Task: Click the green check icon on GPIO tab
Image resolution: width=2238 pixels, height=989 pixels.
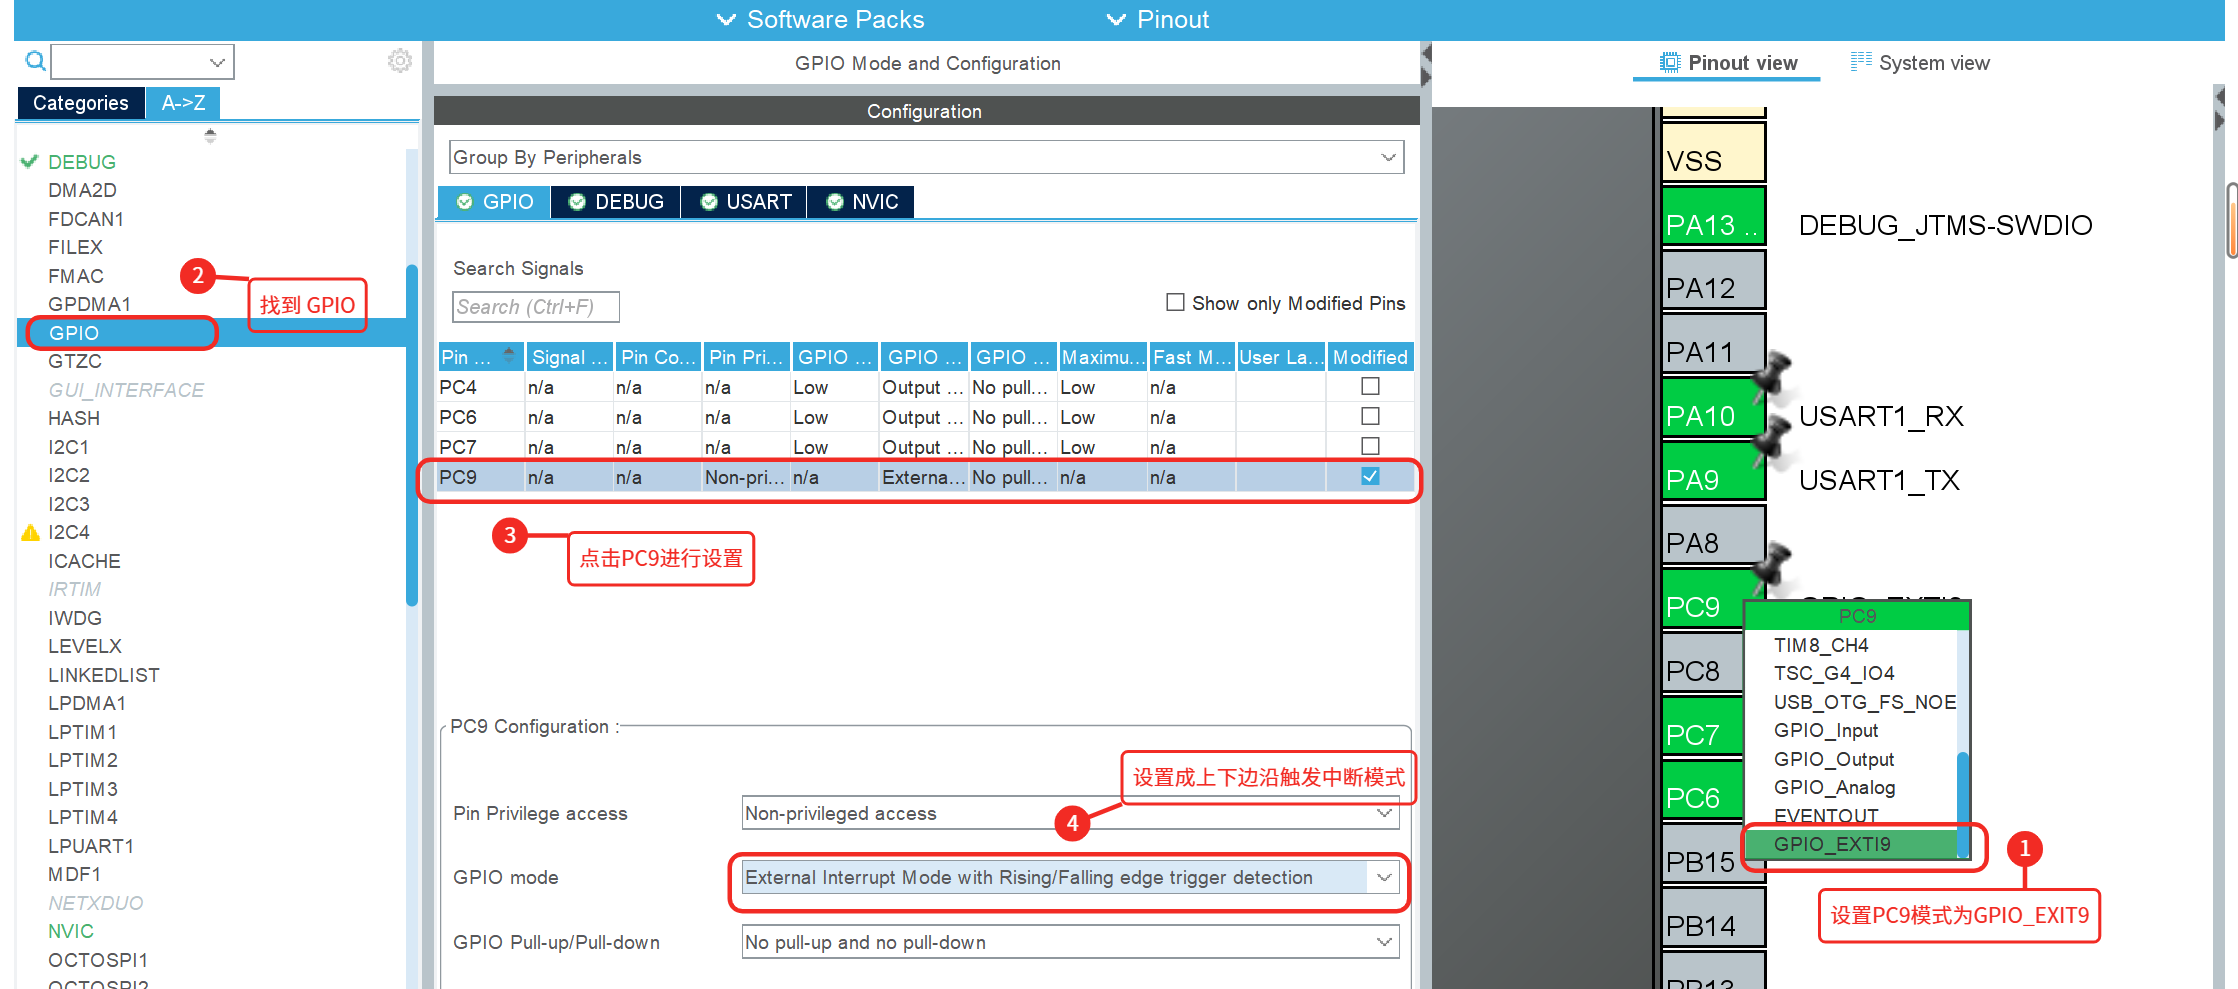Action: click(x=464, y=202)
